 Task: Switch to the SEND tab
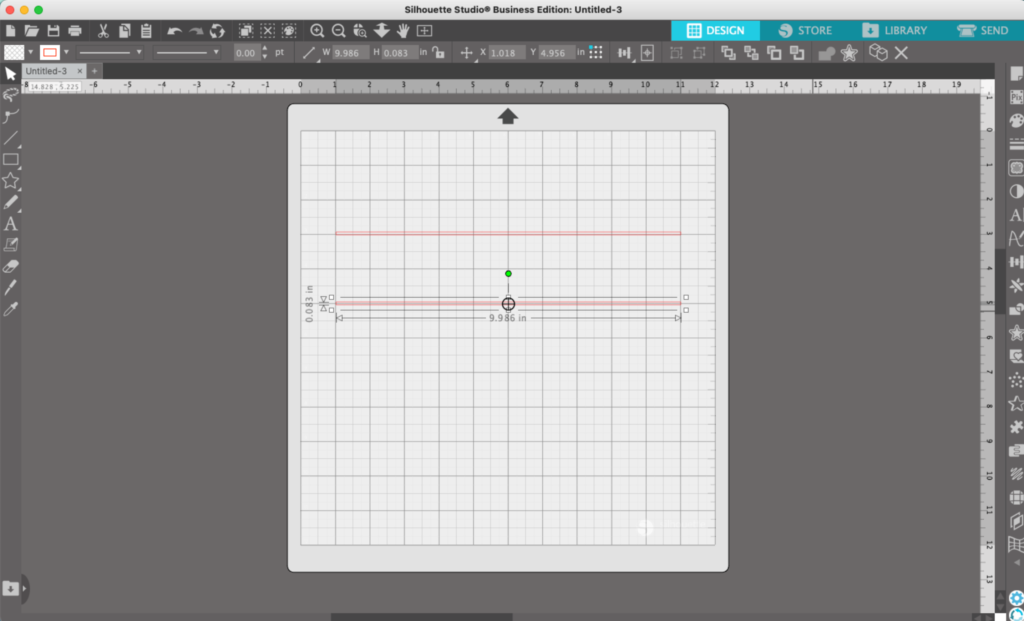point(983,31)
